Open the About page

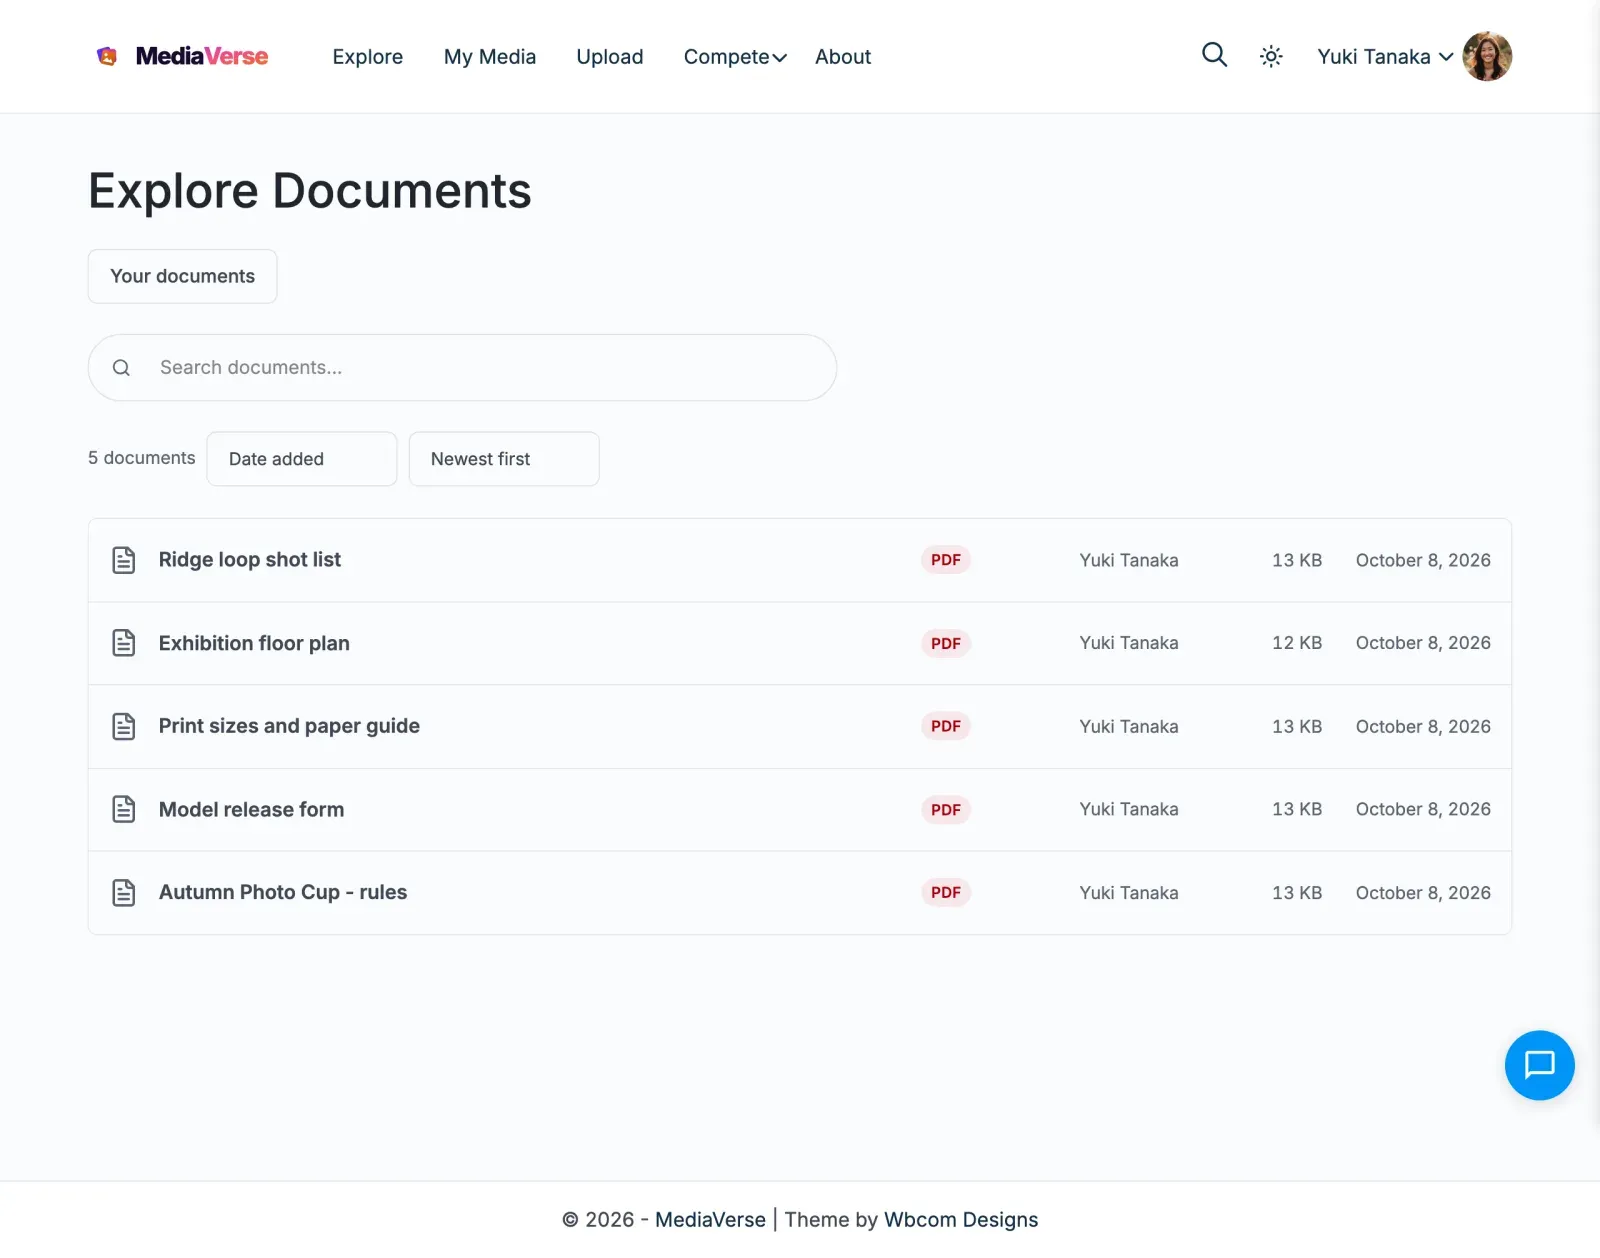(843, 57)
